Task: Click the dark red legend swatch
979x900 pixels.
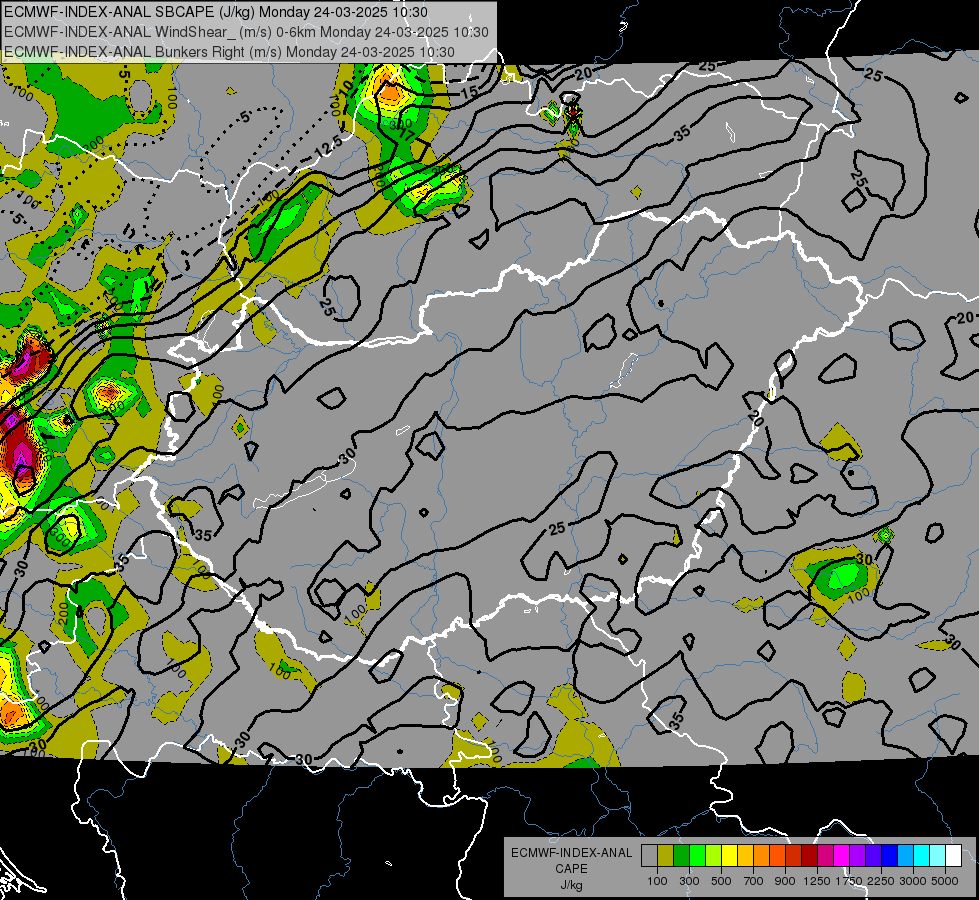Action: [810, 855]
